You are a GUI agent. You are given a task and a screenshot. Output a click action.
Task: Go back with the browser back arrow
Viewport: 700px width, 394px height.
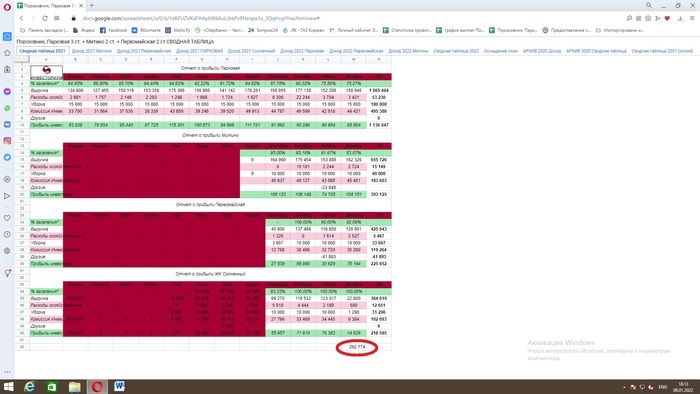tap(21, 18)
